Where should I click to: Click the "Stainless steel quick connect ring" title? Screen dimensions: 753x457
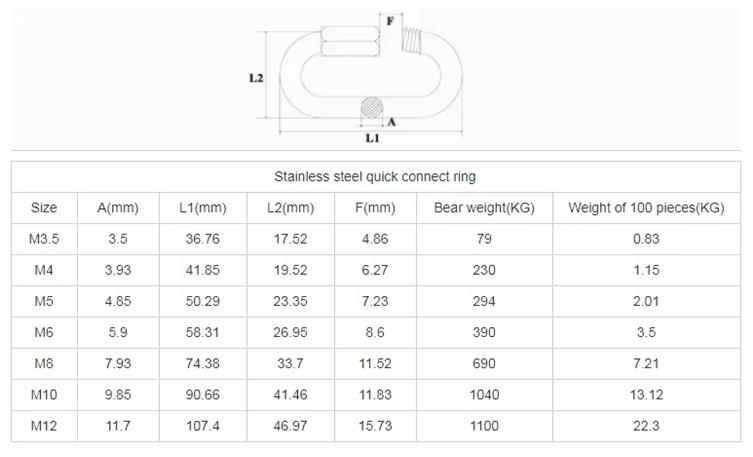click(375, 177)
